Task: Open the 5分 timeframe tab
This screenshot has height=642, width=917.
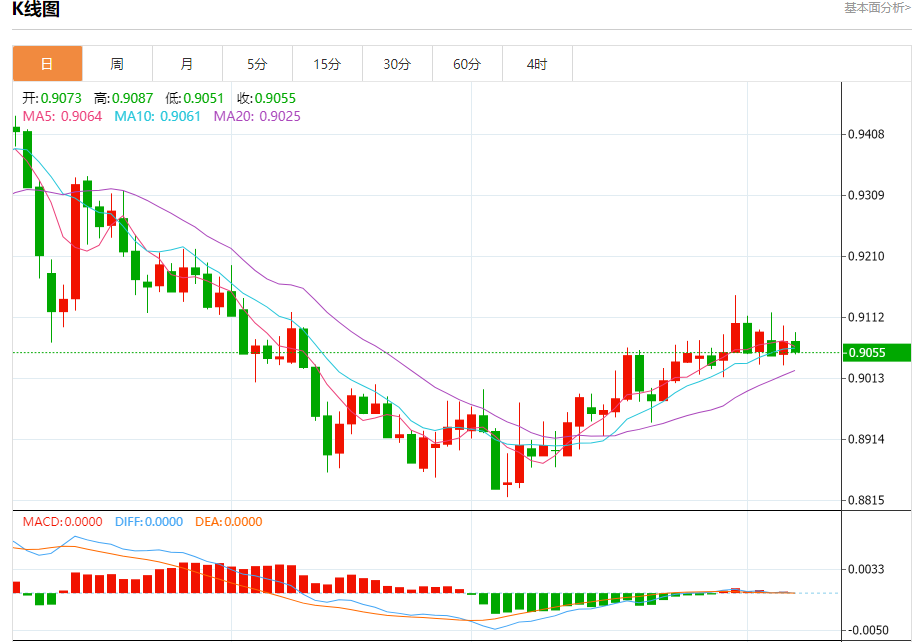Action: [257, 64]
